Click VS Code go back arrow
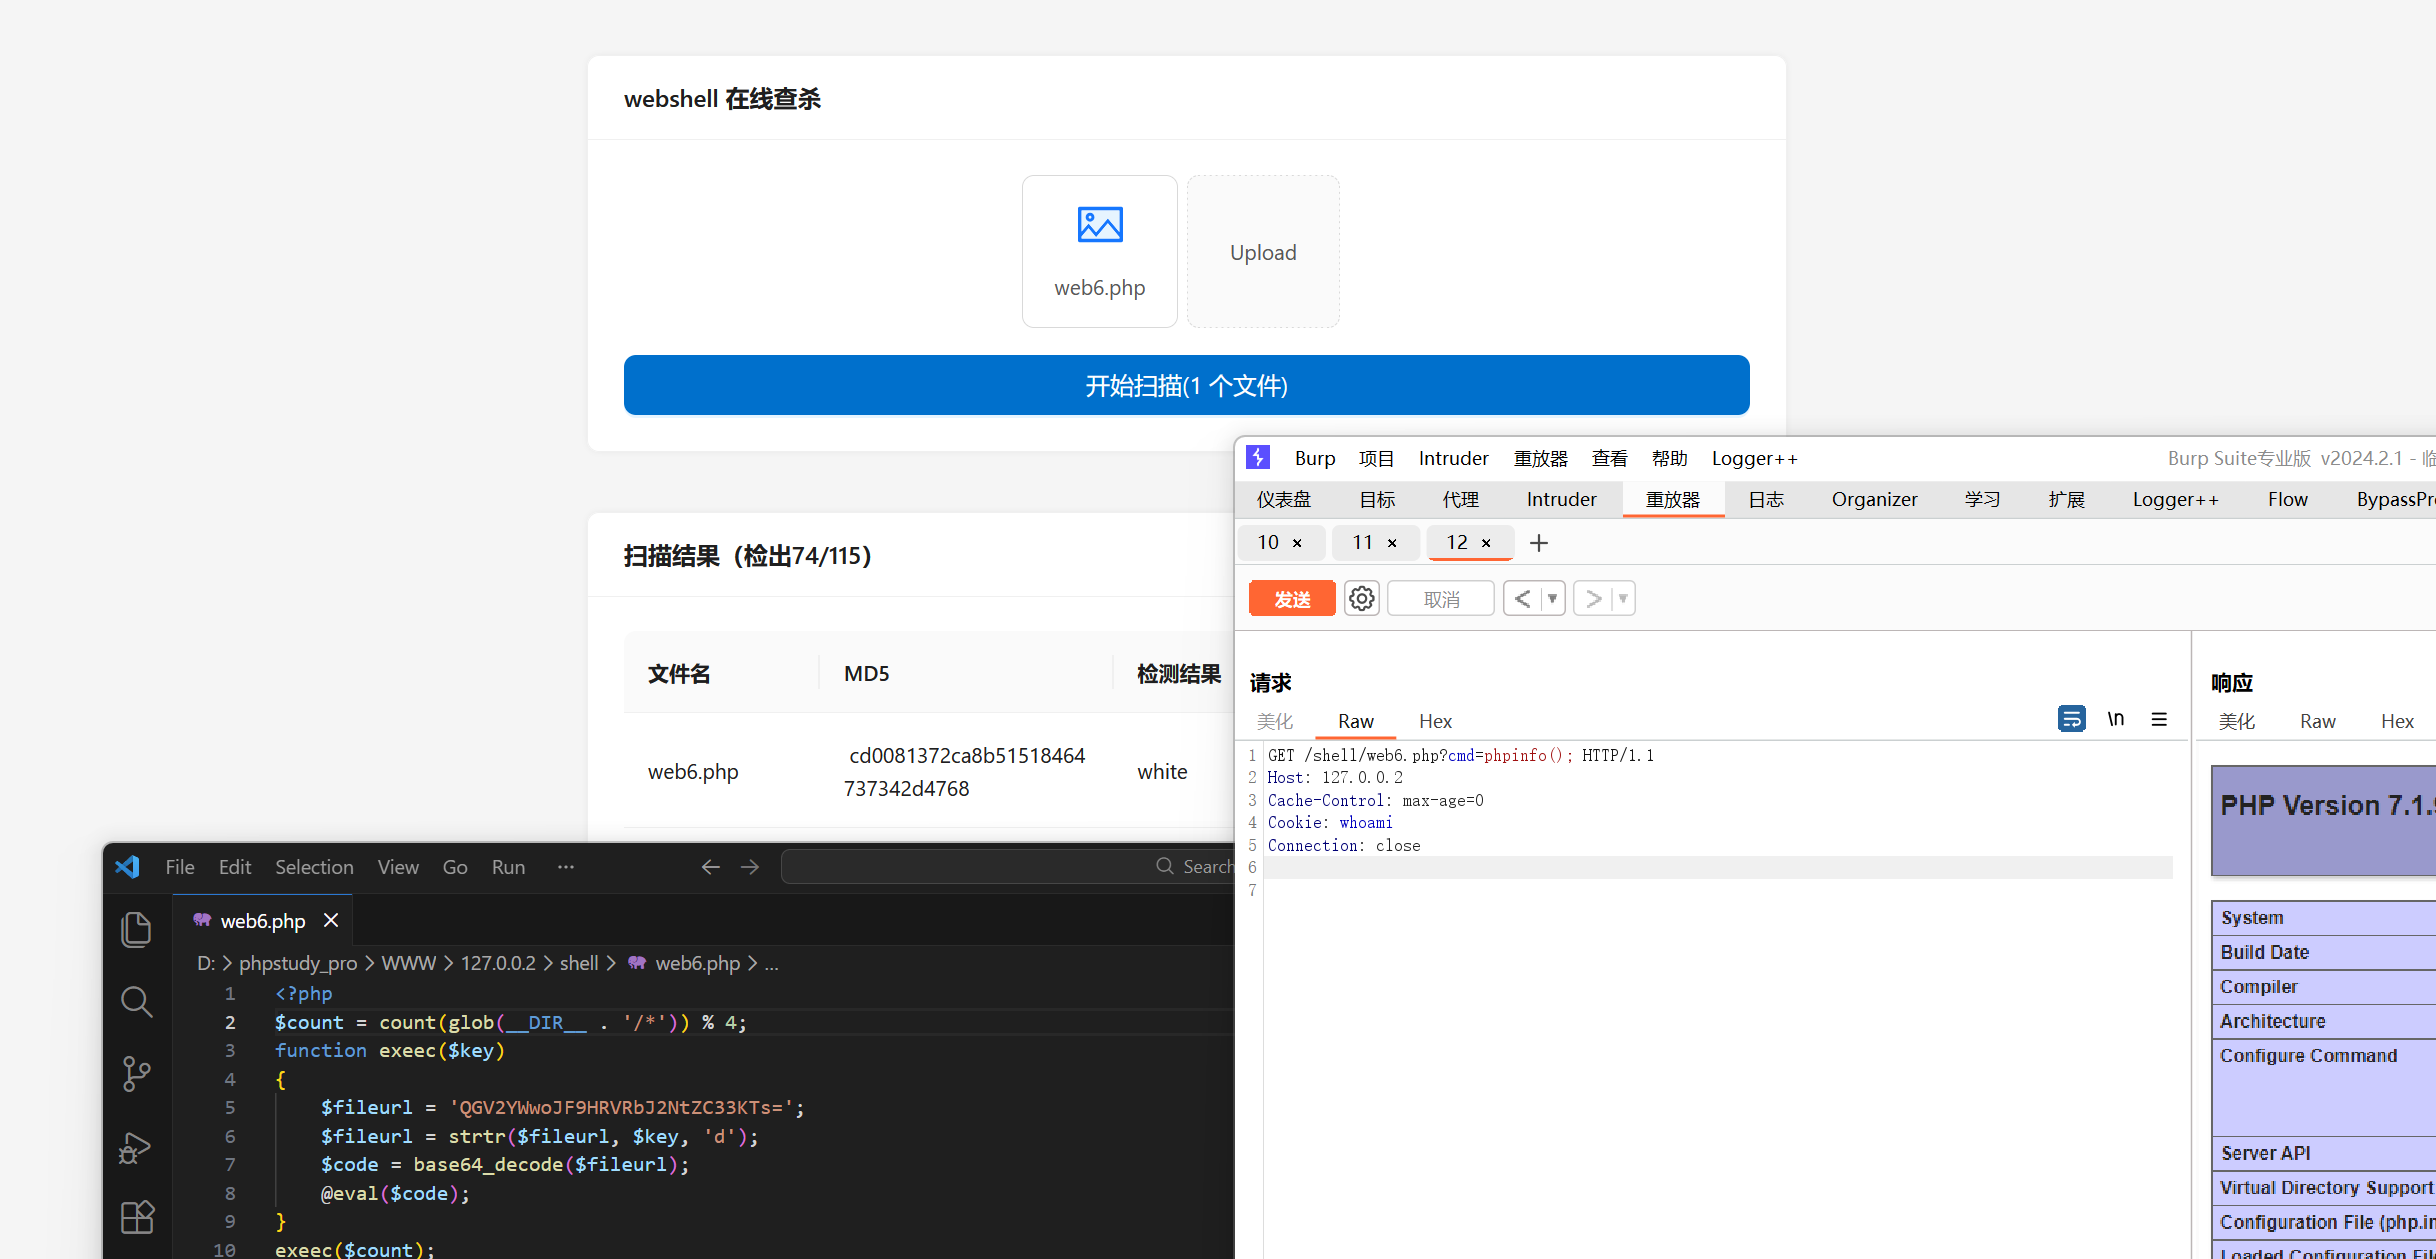The height and width of the screenshot is (1259, 2436). 710,867
